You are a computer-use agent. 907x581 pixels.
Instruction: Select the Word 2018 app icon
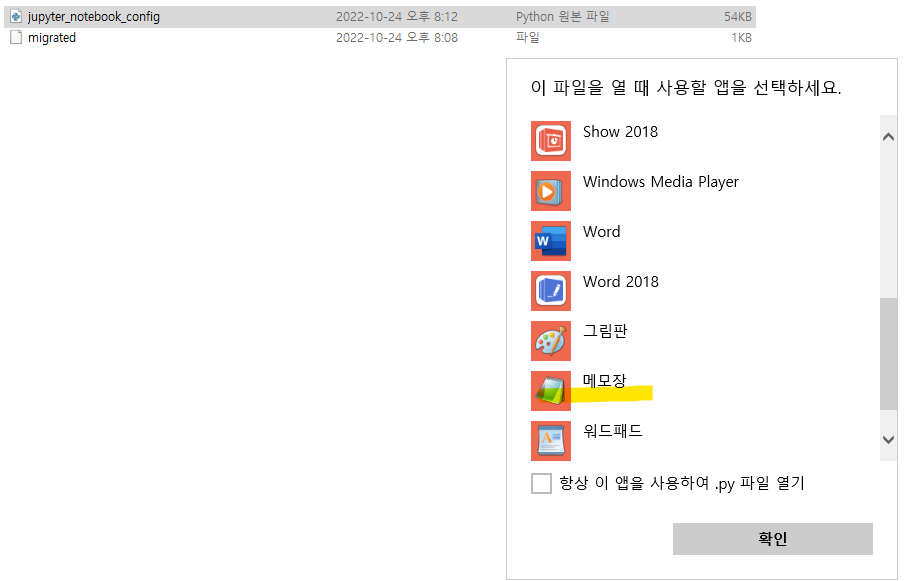point(551,291)
